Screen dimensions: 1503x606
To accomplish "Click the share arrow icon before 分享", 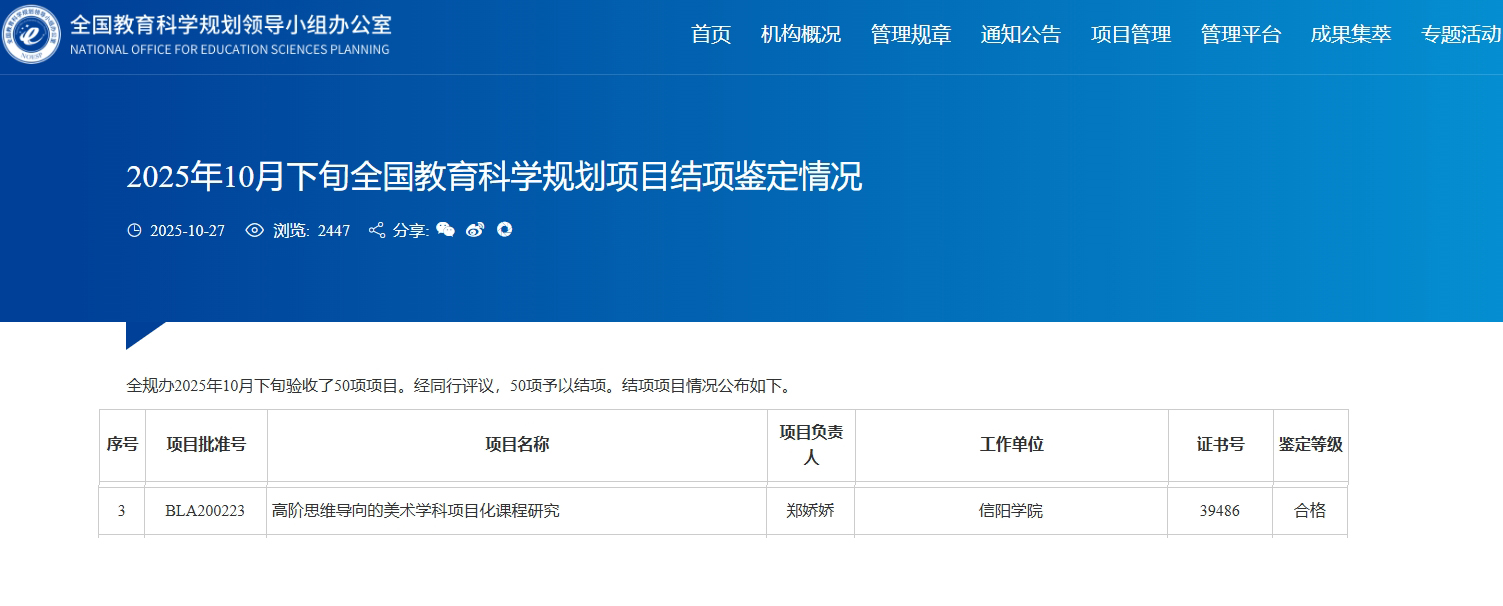I will [377, 230].
